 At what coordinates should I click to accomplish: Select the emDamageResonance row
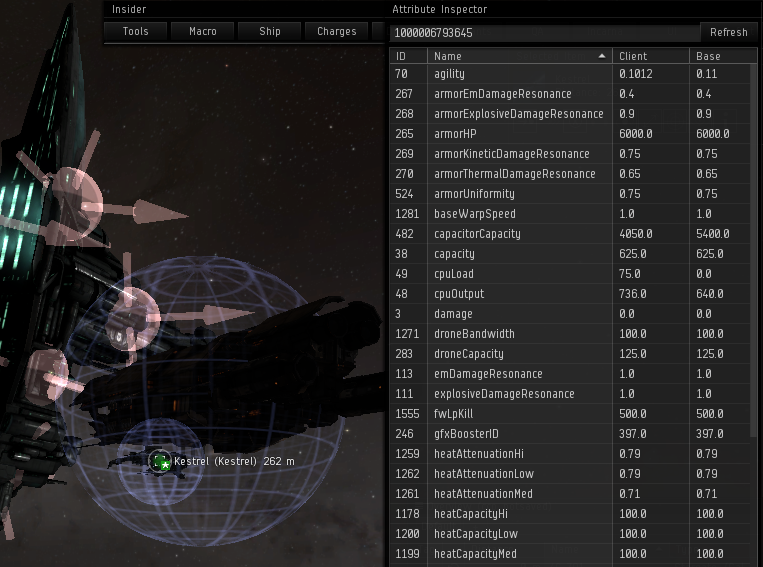tap(570, 373)
